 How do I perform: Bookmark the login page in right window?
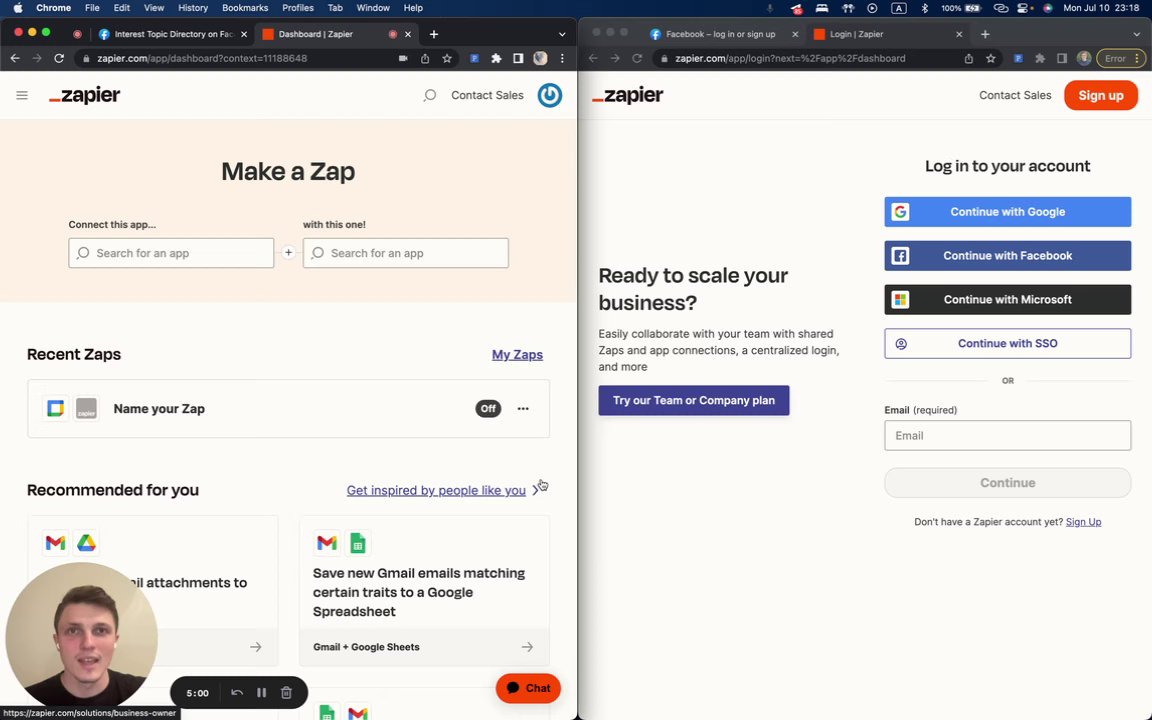[991, 58]
